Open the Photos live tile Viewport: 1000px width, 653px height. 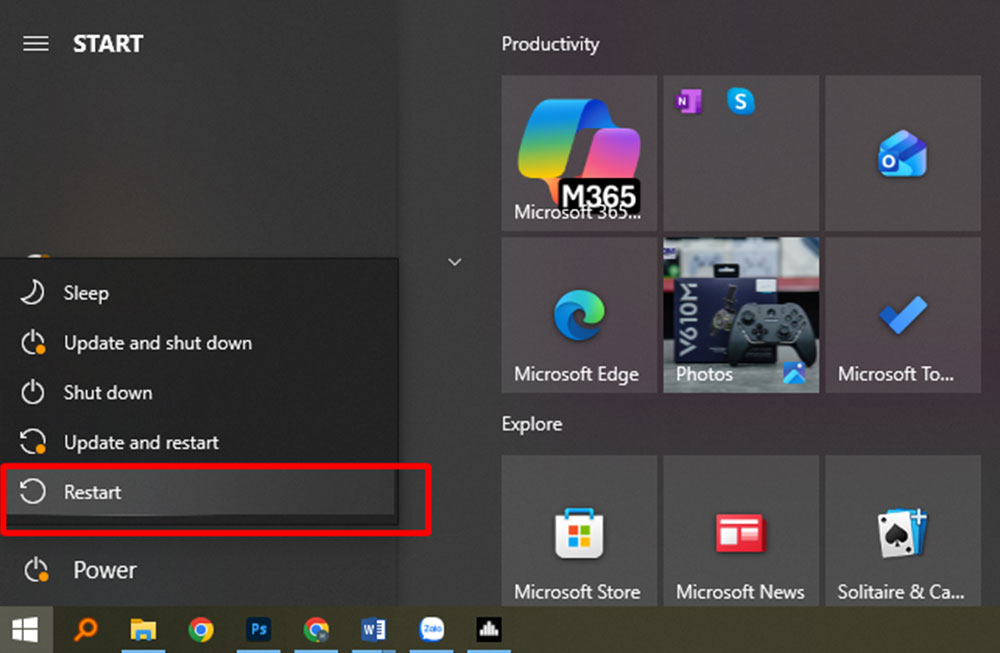click(740, 315)
